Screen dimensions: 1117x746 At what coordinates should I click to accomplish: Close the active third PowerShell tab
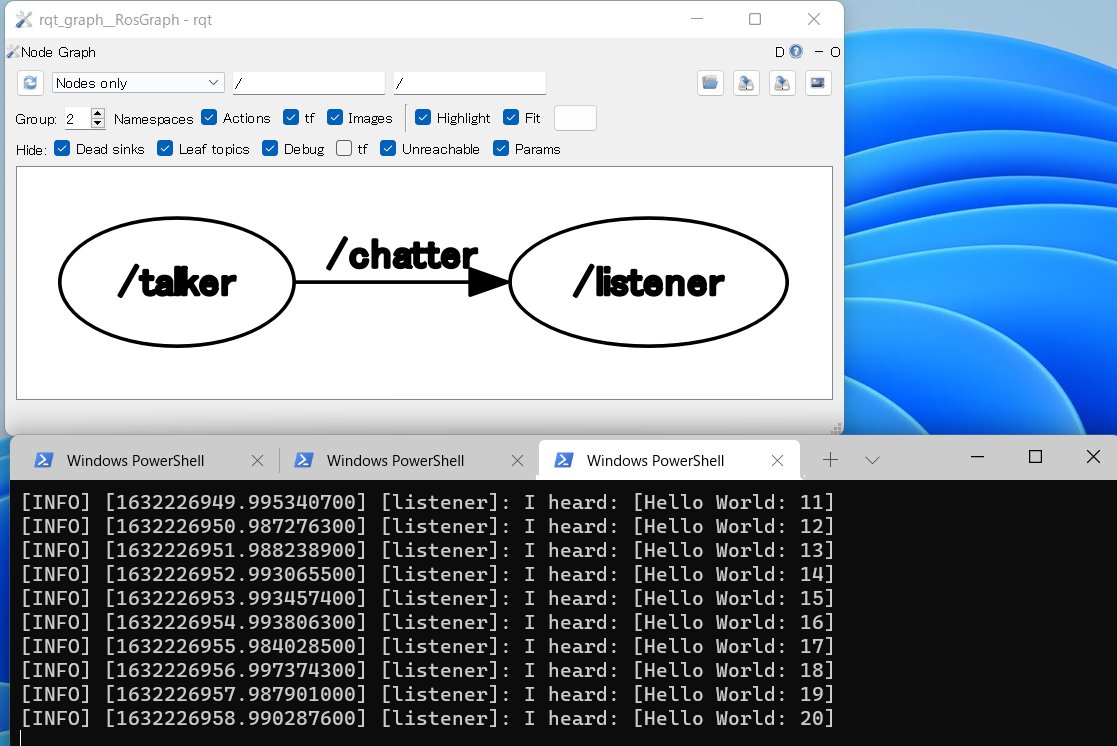click(777, 461)
